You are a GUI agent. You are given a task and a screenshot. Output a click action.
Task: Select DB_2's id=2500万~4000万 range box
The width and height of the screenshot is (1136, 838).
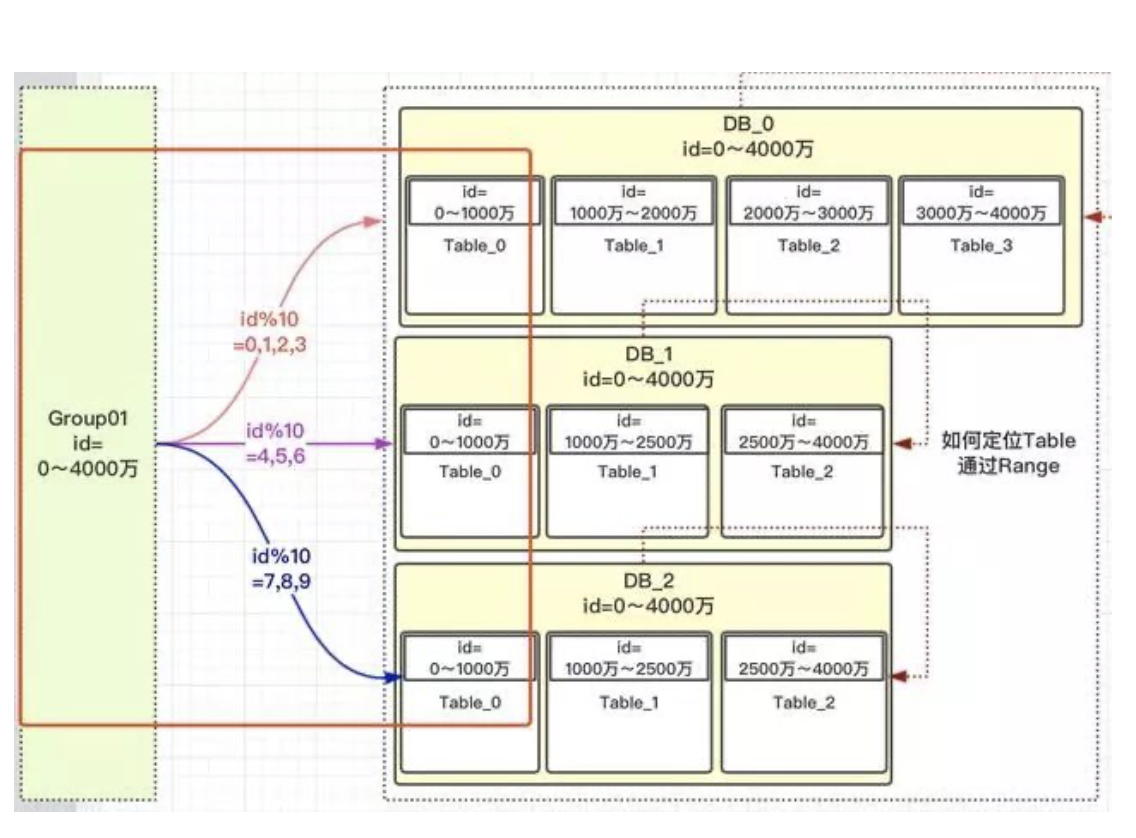coord(803,659)
